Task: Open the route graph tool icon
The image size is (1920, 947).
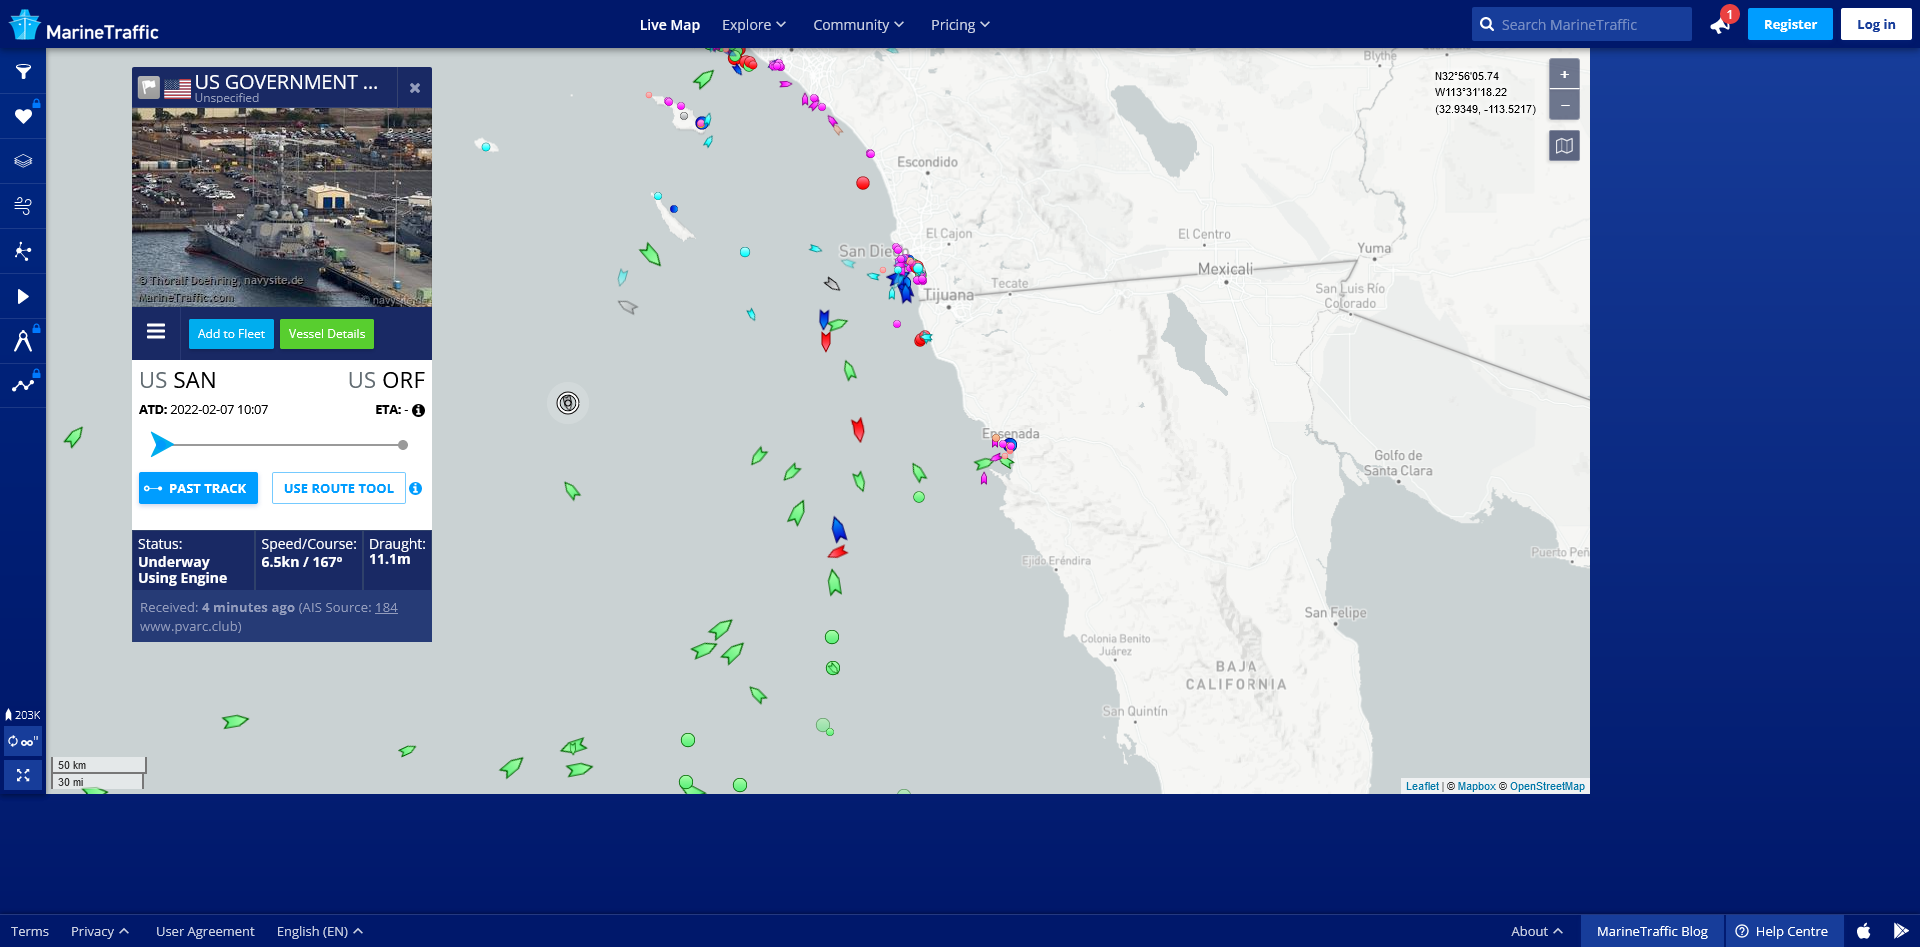Action: (23, 385)
